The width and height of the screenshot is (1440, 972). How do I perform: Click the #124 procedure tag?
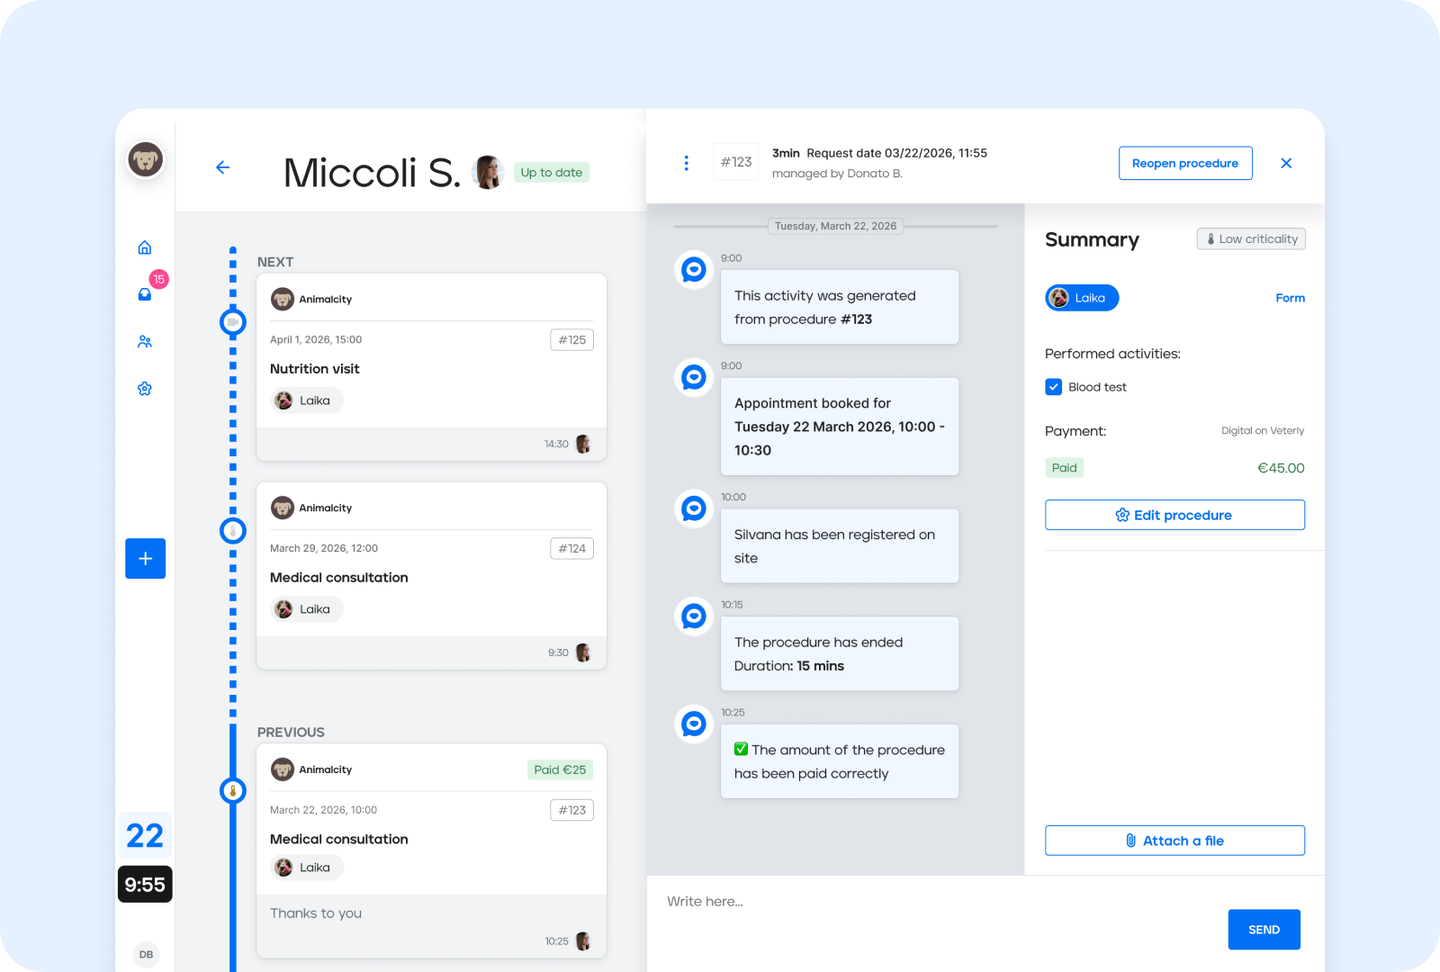(572, 548)
